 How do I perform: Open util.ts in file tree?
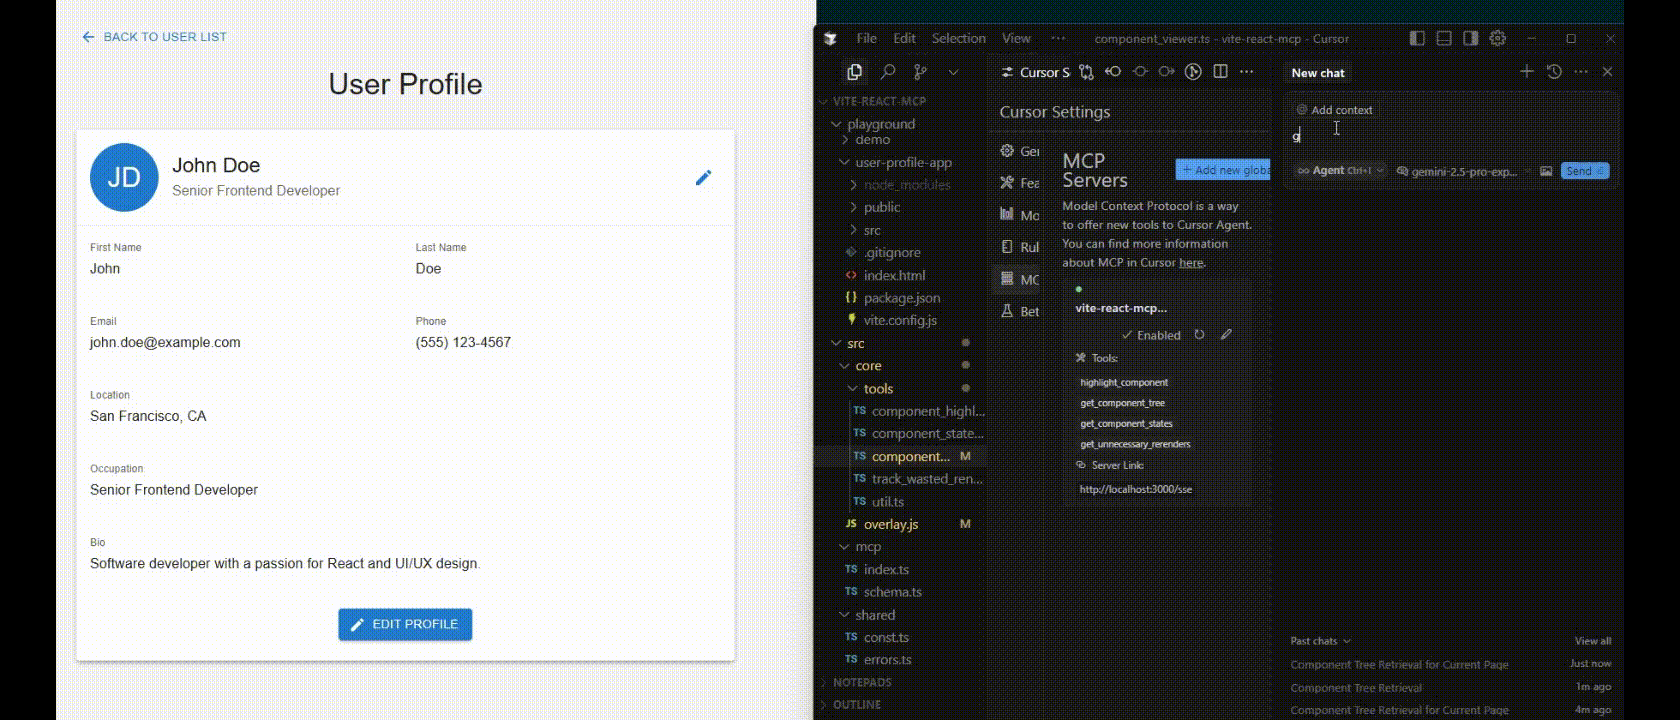(x=887, y=502)
